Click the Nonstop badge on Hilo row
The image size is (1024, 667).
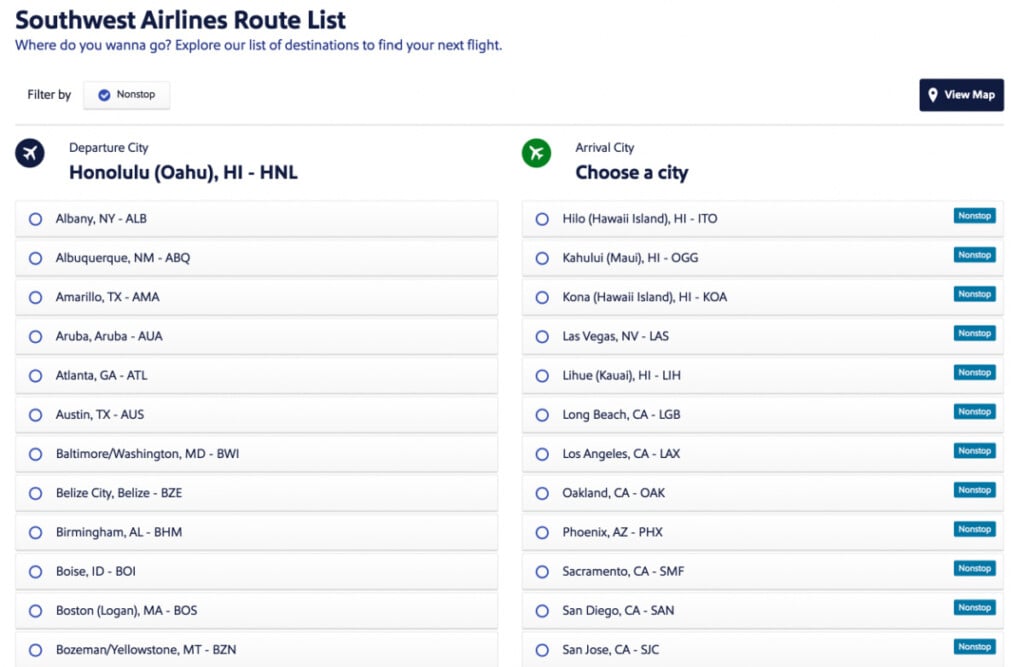coord(974,216)
